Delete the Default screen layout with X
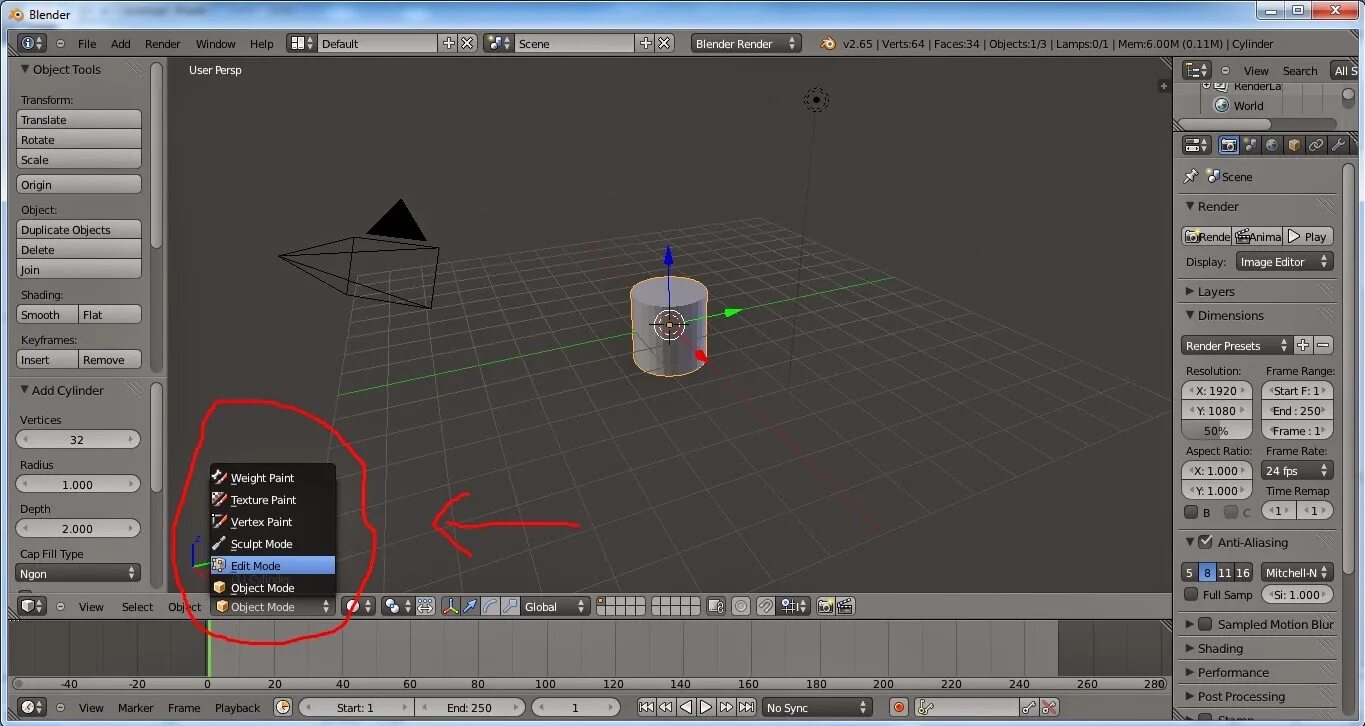The height and width of the screenshot is (726, 1365). pos(466,43)
